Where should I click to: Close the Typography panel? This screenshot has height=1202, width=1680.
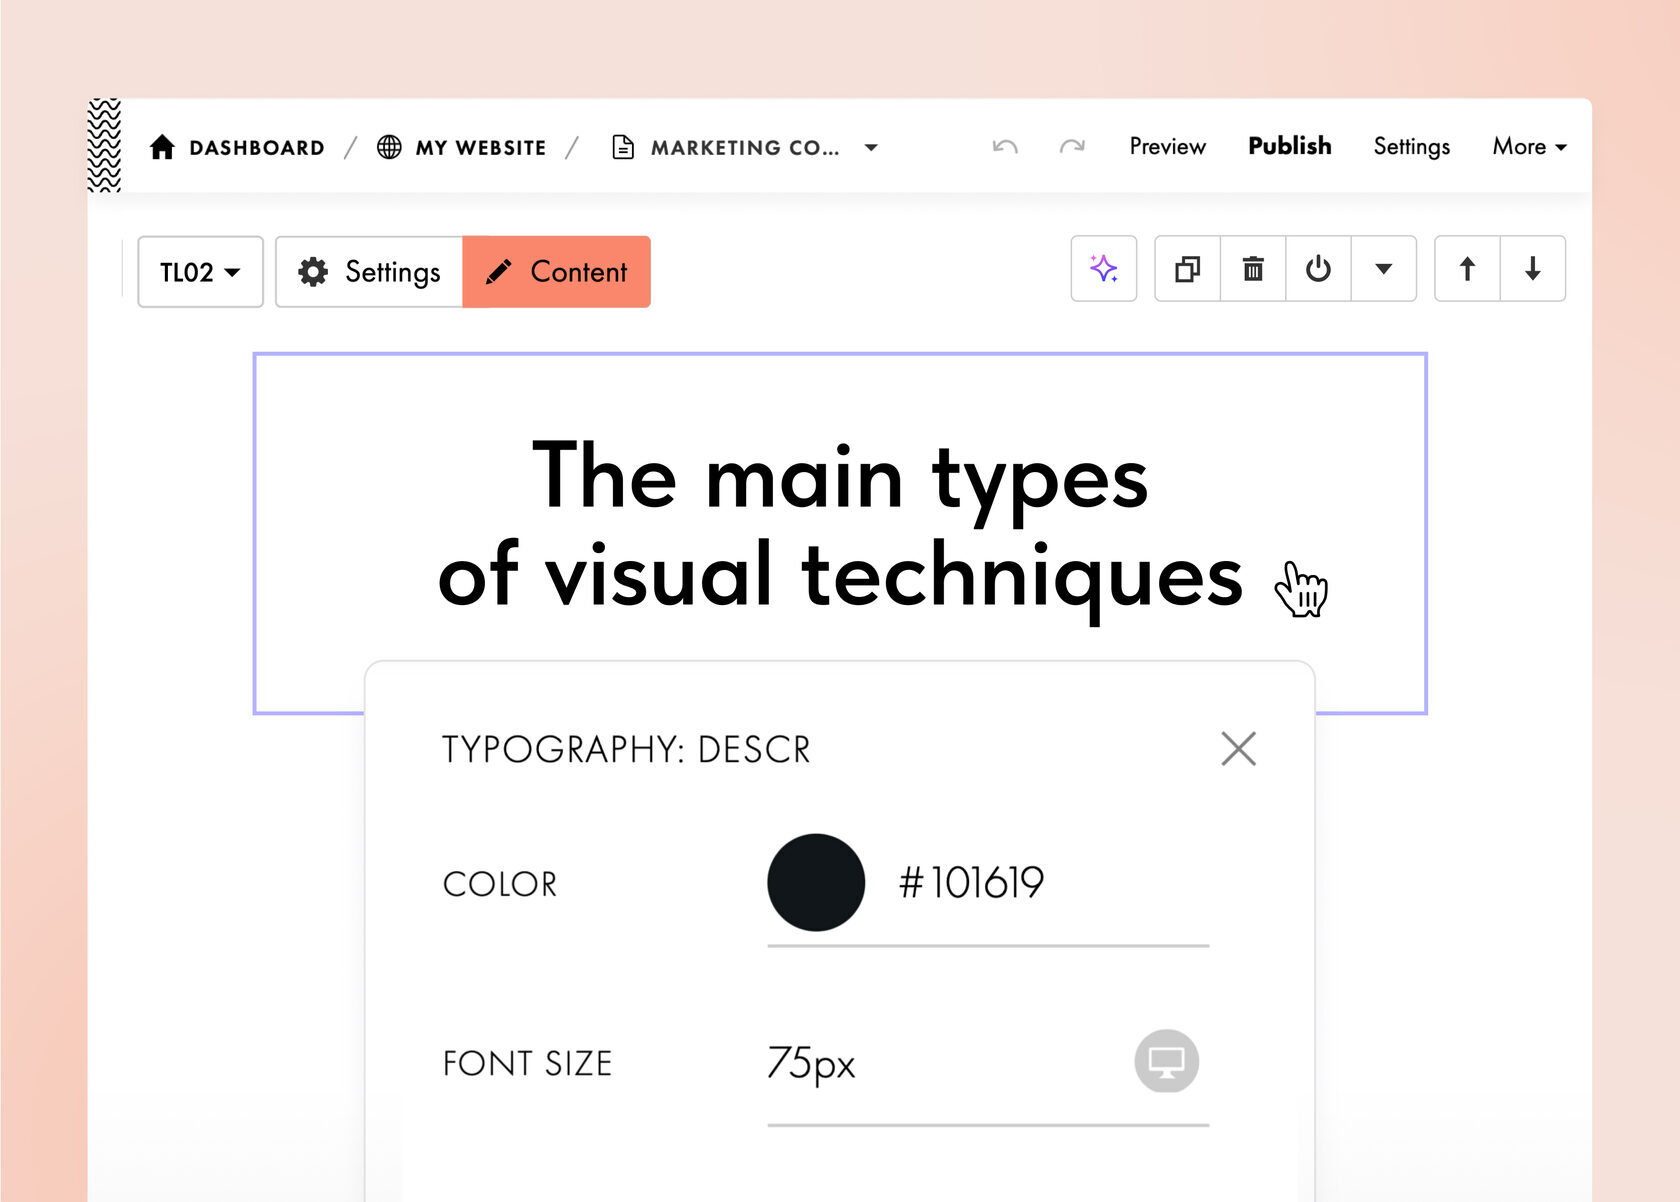click(1238, 748)
